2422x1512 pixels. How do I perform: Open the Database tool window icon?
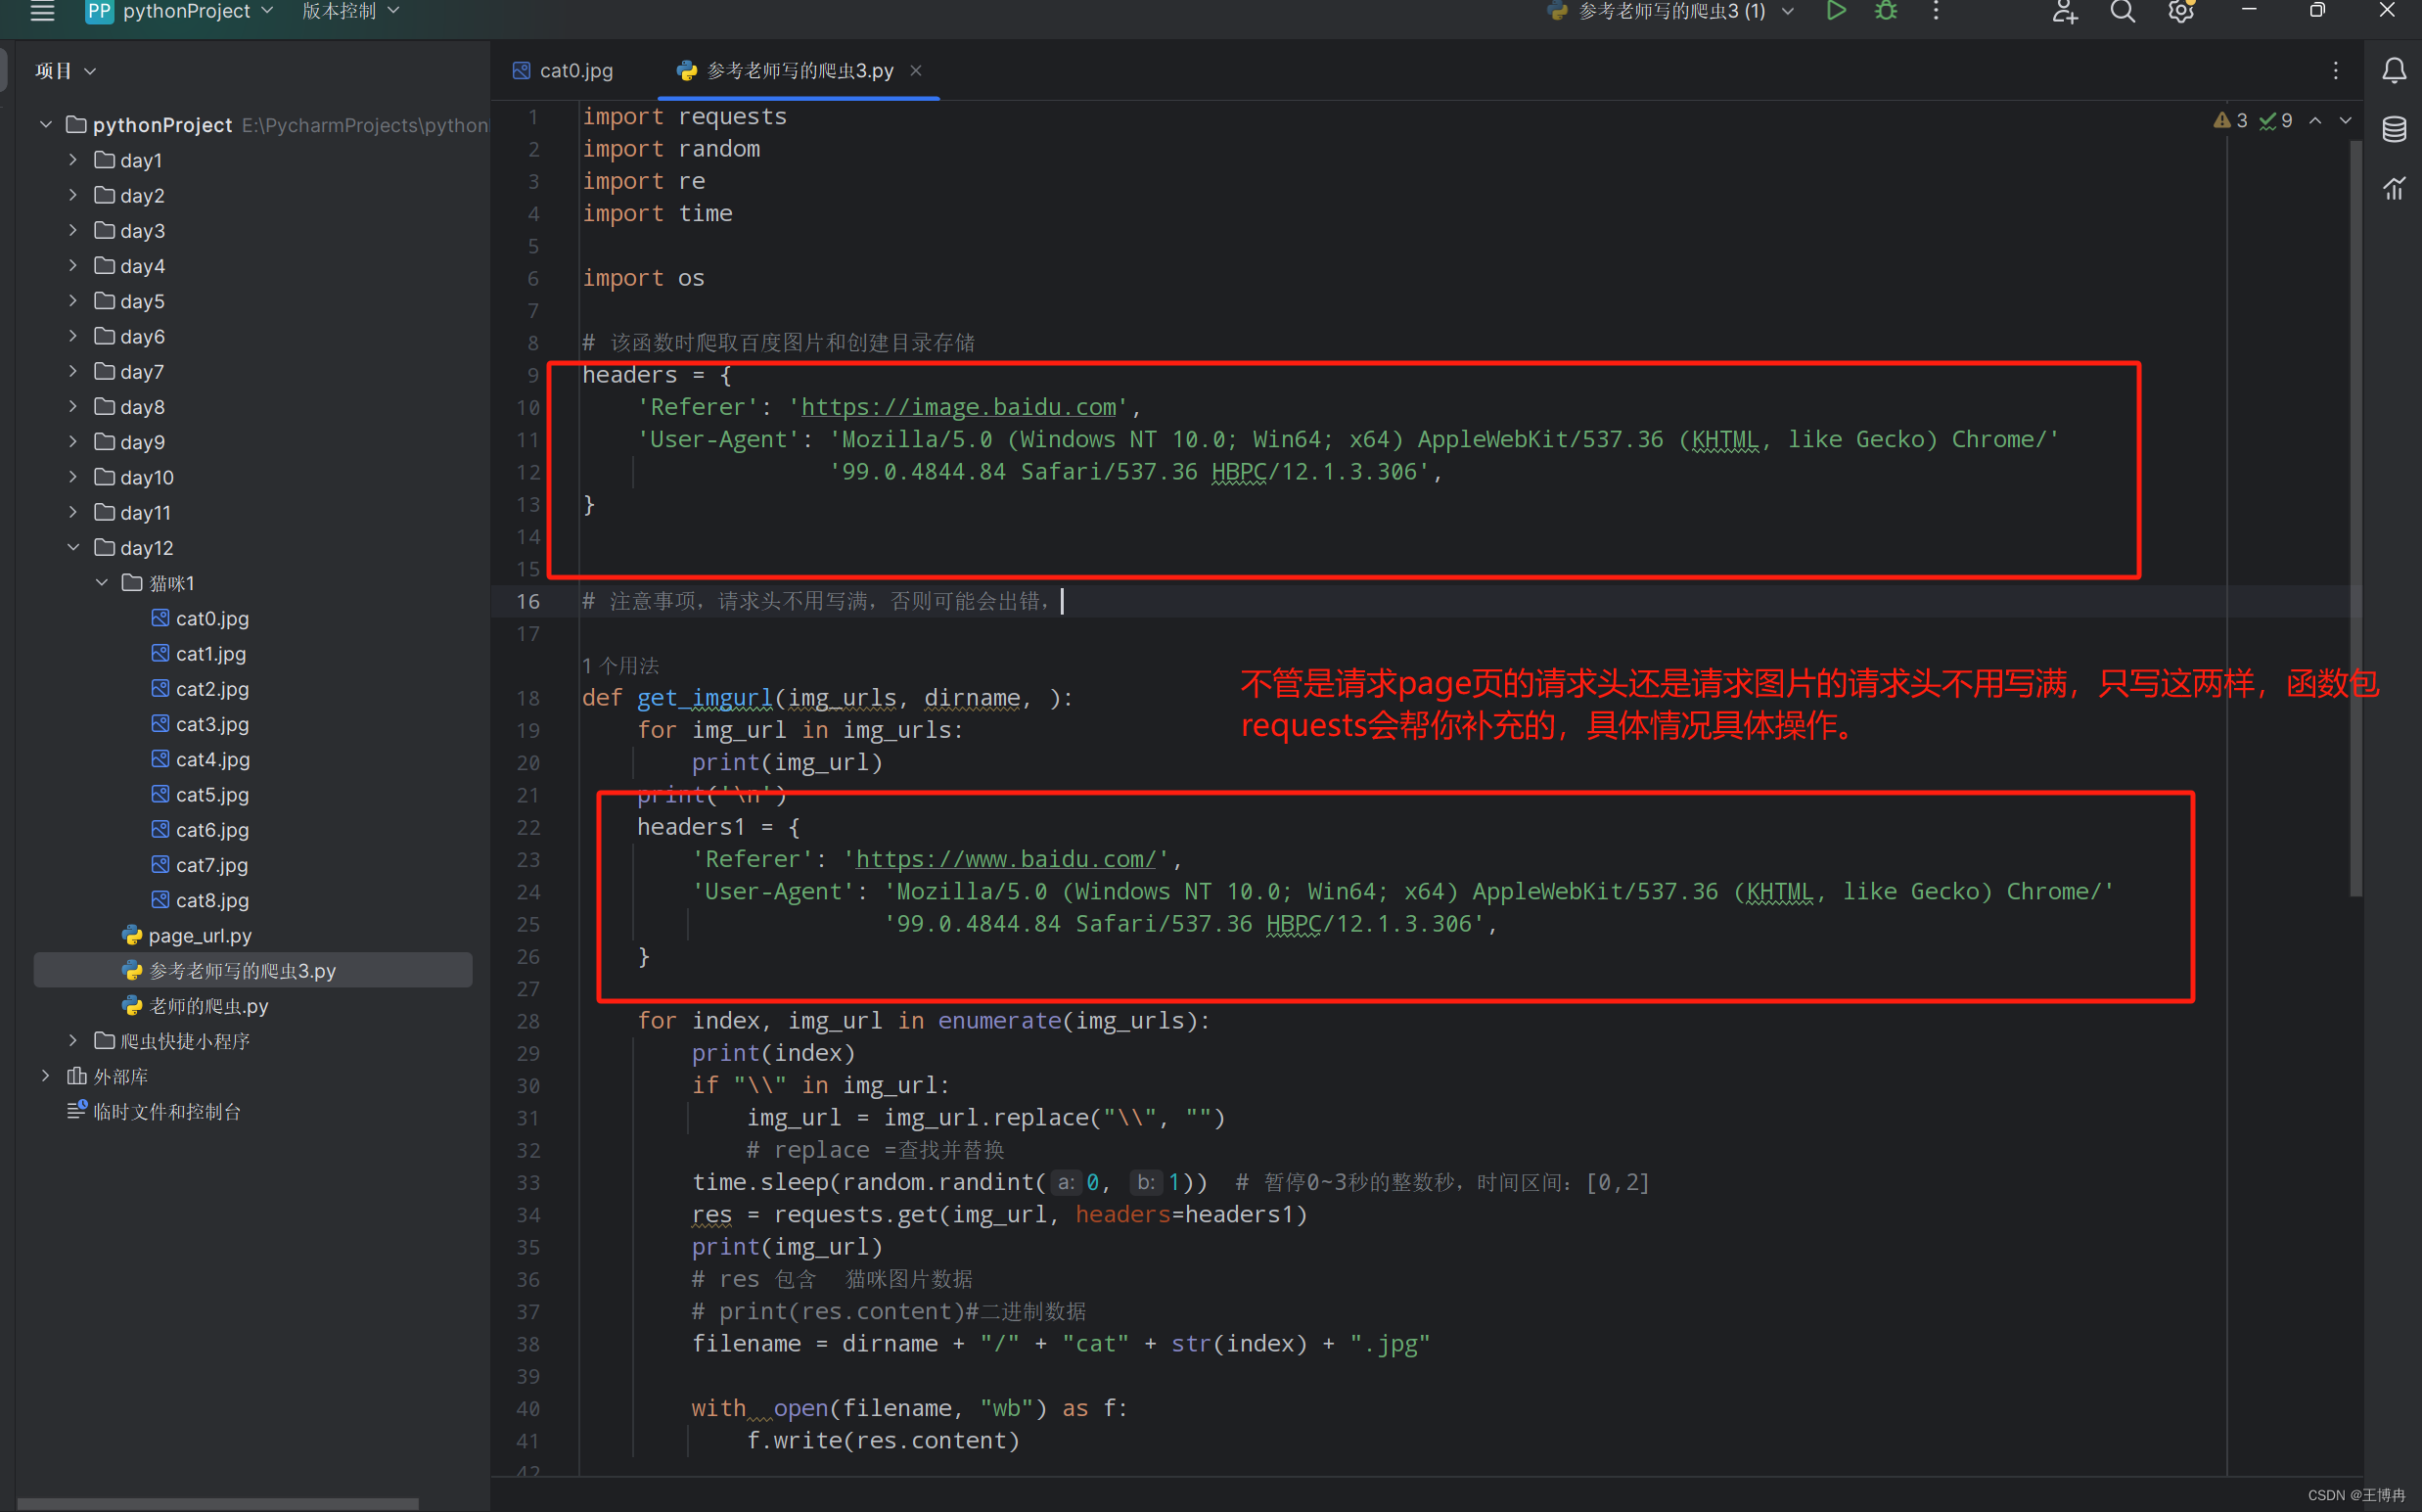[2394, 129]
